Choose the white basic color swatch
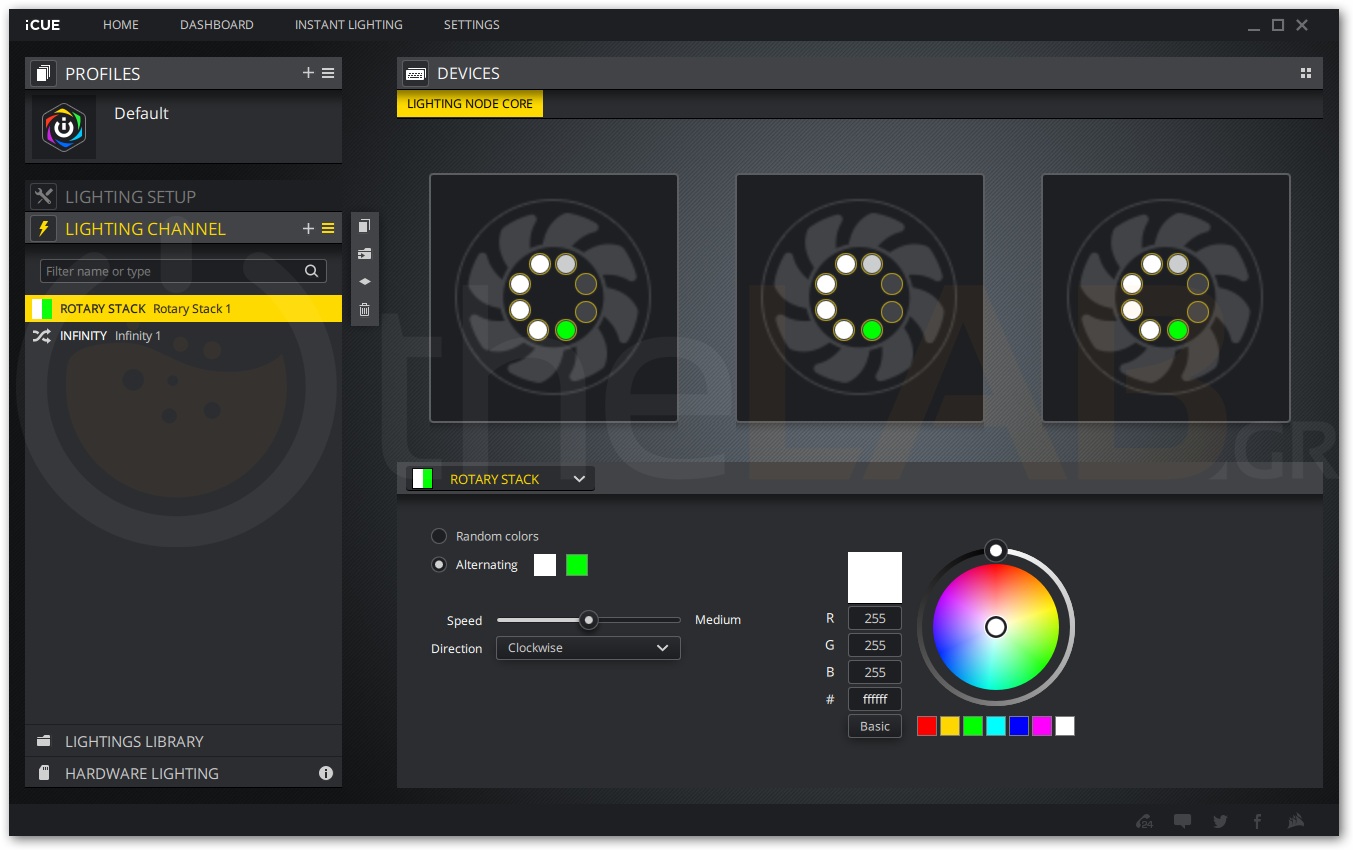1353x850 pixels. (1065, 726)
